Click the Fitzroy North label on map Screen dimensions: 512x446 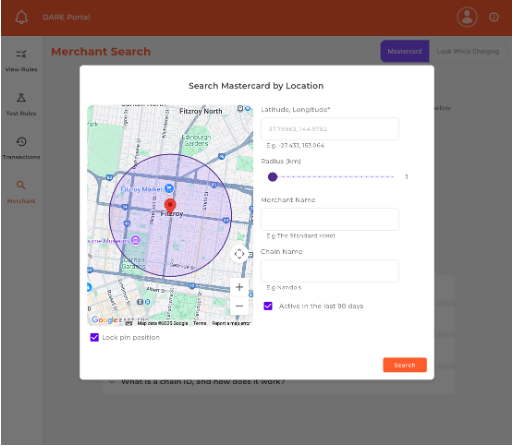point(201,111)
